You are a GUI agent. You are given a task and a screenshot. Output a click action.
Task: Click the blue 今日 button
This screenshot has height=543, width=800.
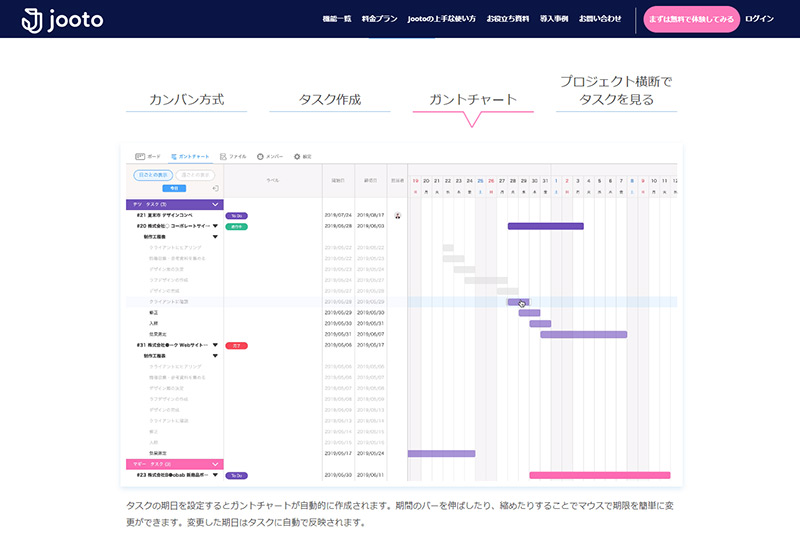pos(174,188)
